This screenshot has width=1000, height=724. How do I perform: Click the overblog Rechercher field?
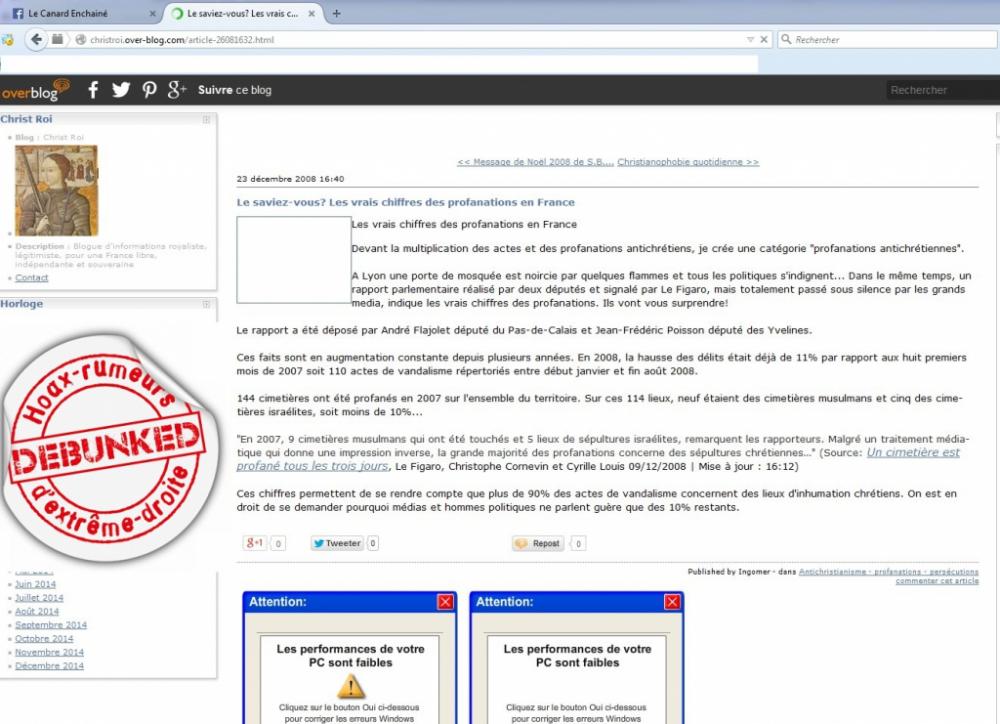[x=943, y=90]
